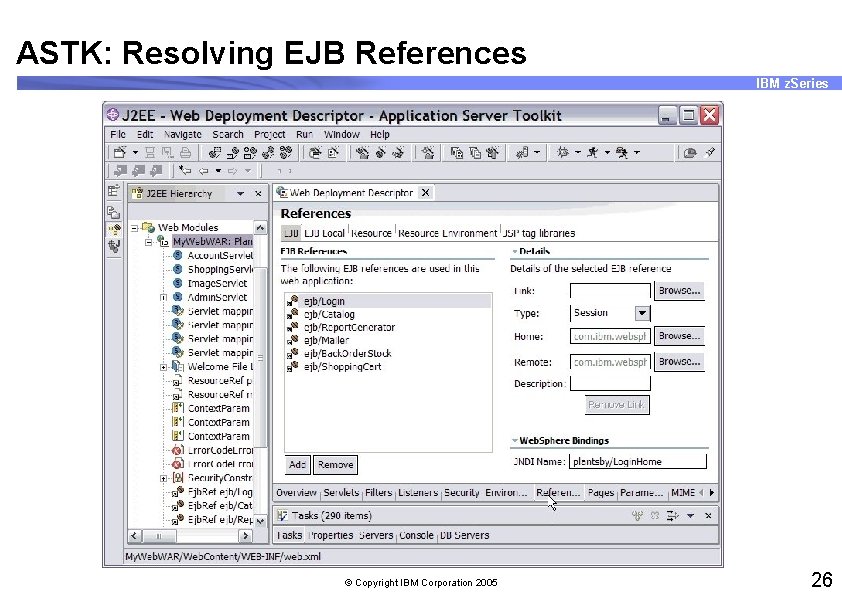Switch to the Console tab at the bottom

[417, 535]
